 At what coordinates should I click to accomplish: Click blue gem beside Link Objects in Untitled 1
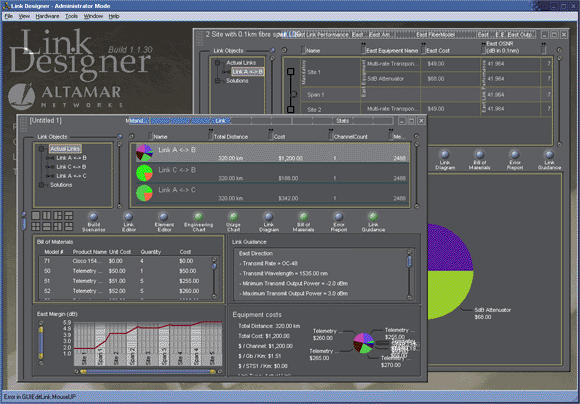click(120, 137)
